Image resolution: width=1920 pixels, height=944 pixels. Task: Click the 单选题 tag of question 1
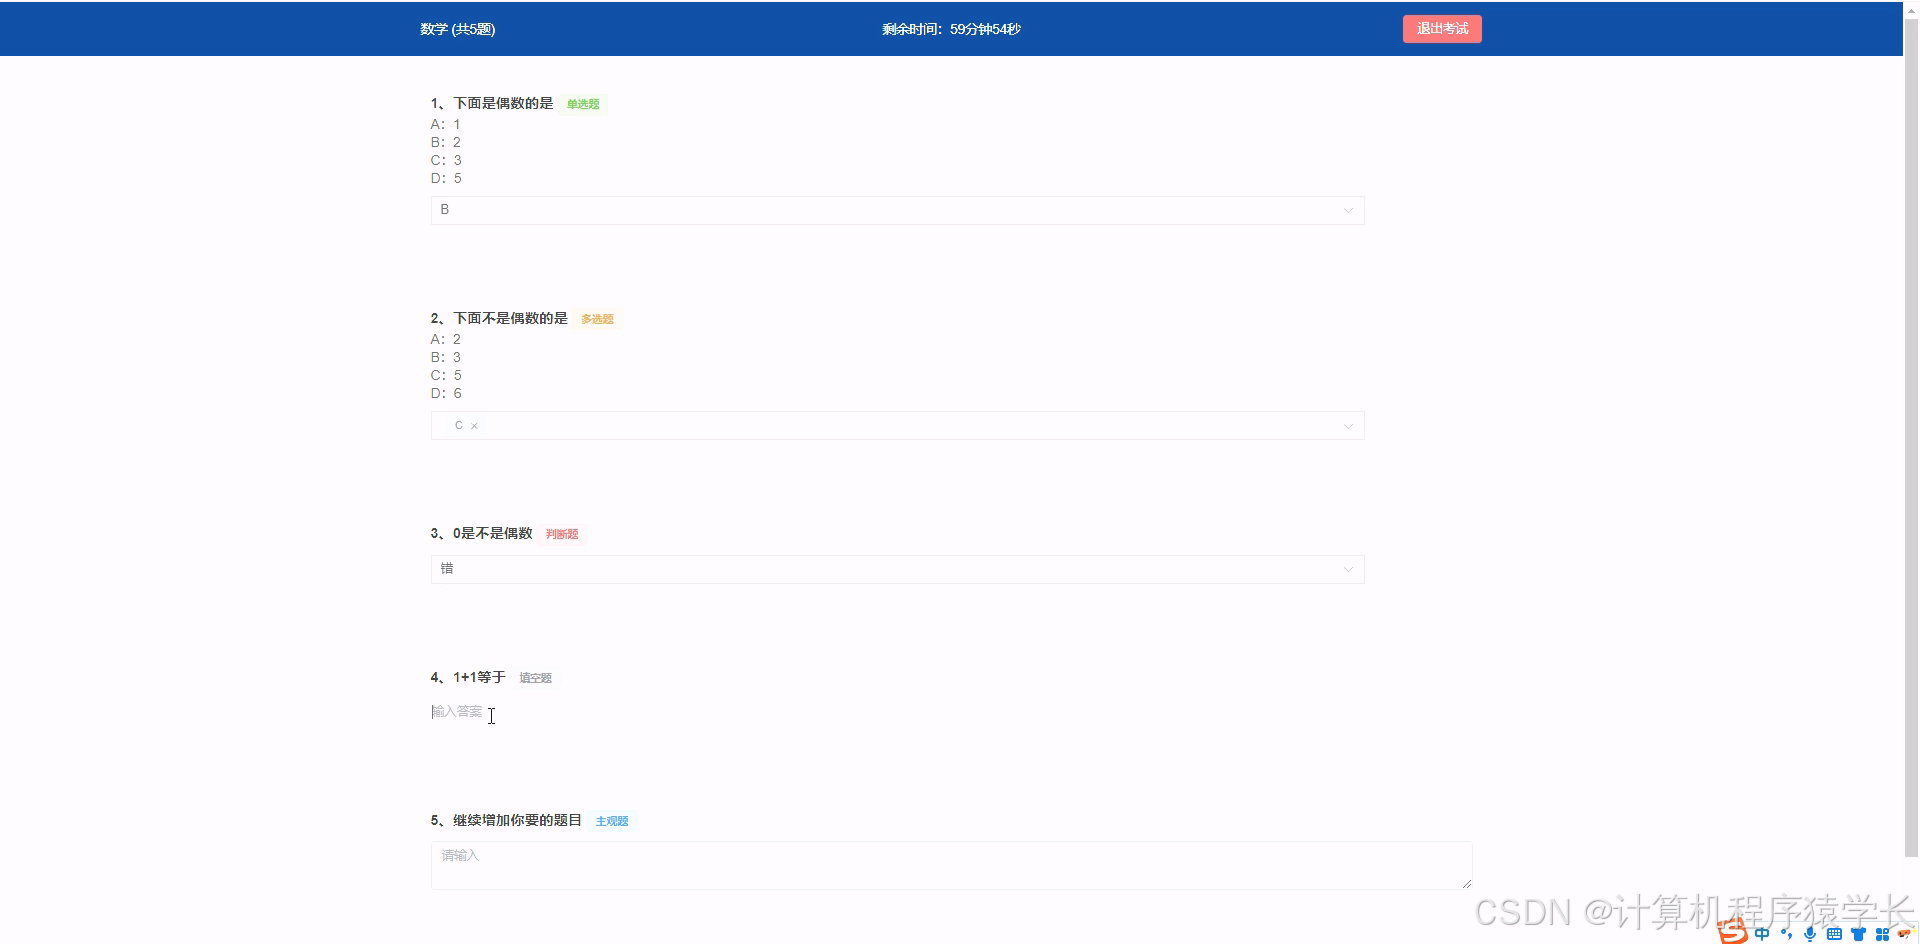583,104
